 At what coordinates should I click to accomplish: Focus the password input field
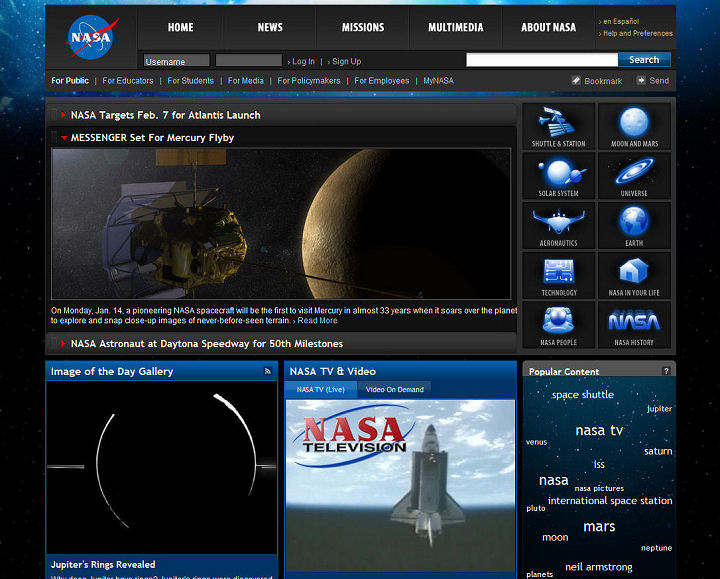248,60
